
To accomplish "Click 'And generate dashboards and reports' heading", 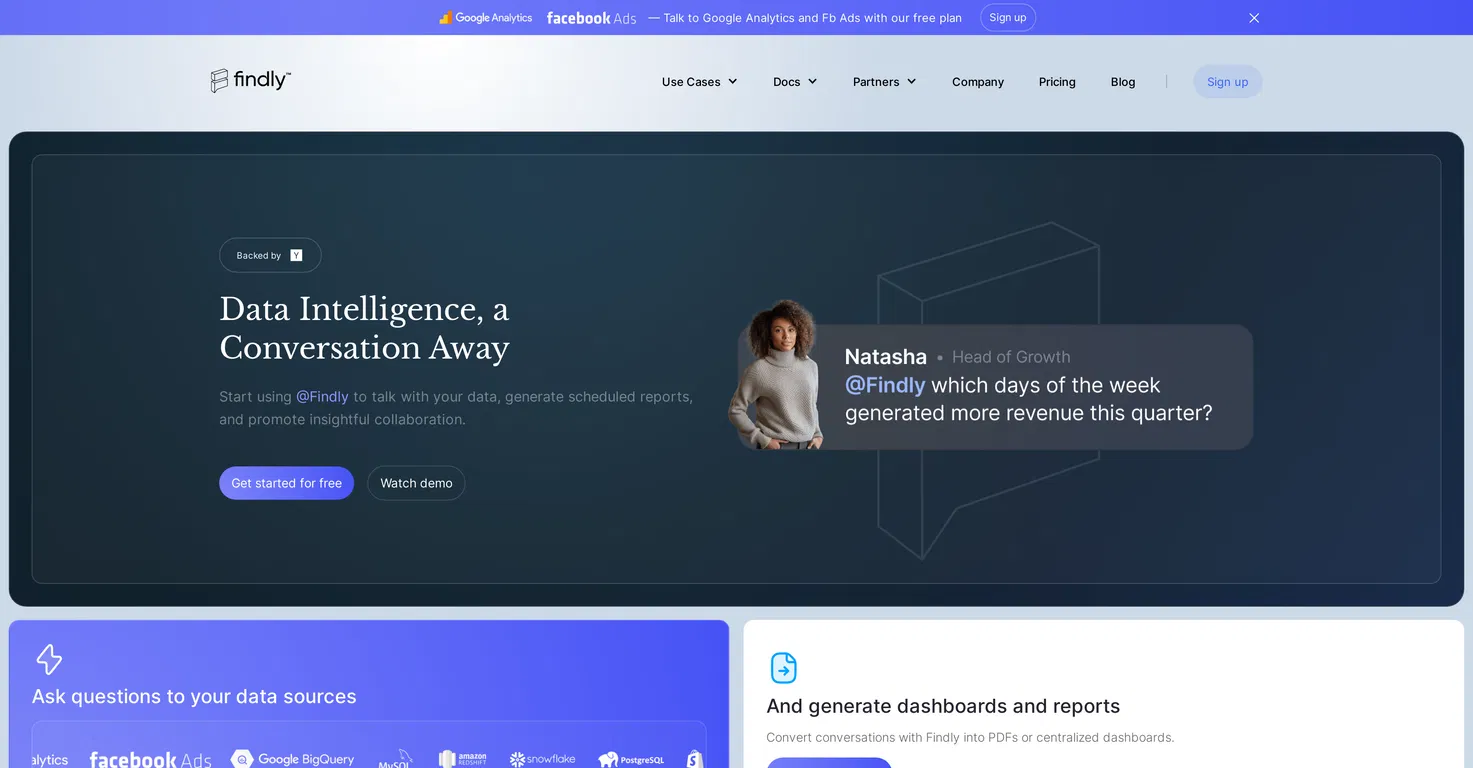I will [x=943, y=706].
